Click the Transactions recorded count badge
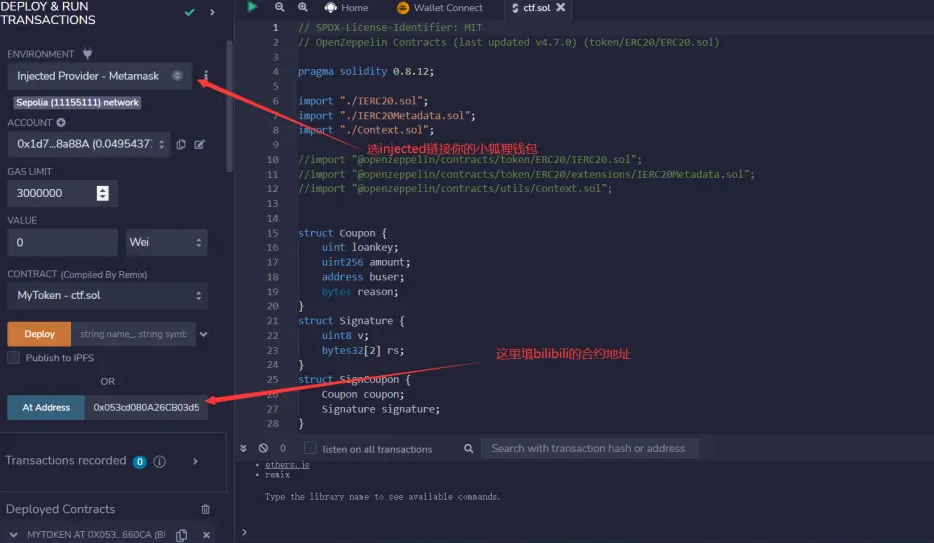934x543 pixels. click(140, 461)
